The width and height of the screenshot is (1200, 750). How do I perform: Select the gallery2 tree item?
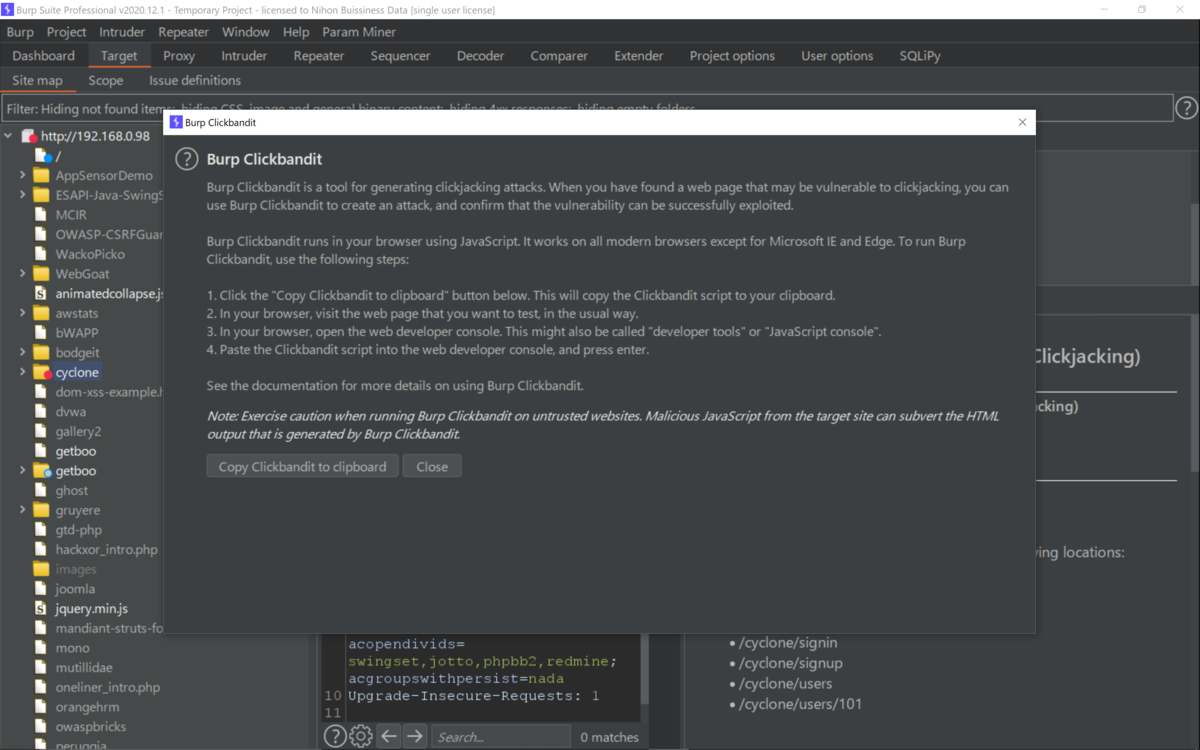click(78, 431)
